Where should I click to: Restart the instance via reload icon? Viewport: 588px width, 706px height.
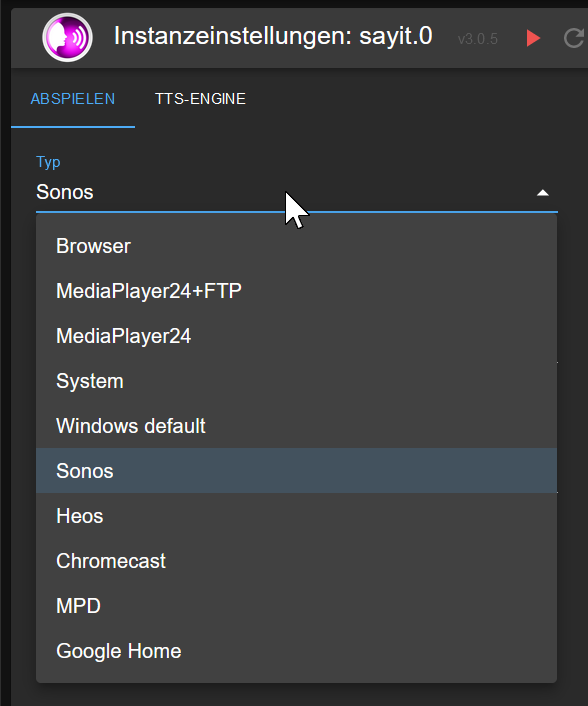[575, 38]
